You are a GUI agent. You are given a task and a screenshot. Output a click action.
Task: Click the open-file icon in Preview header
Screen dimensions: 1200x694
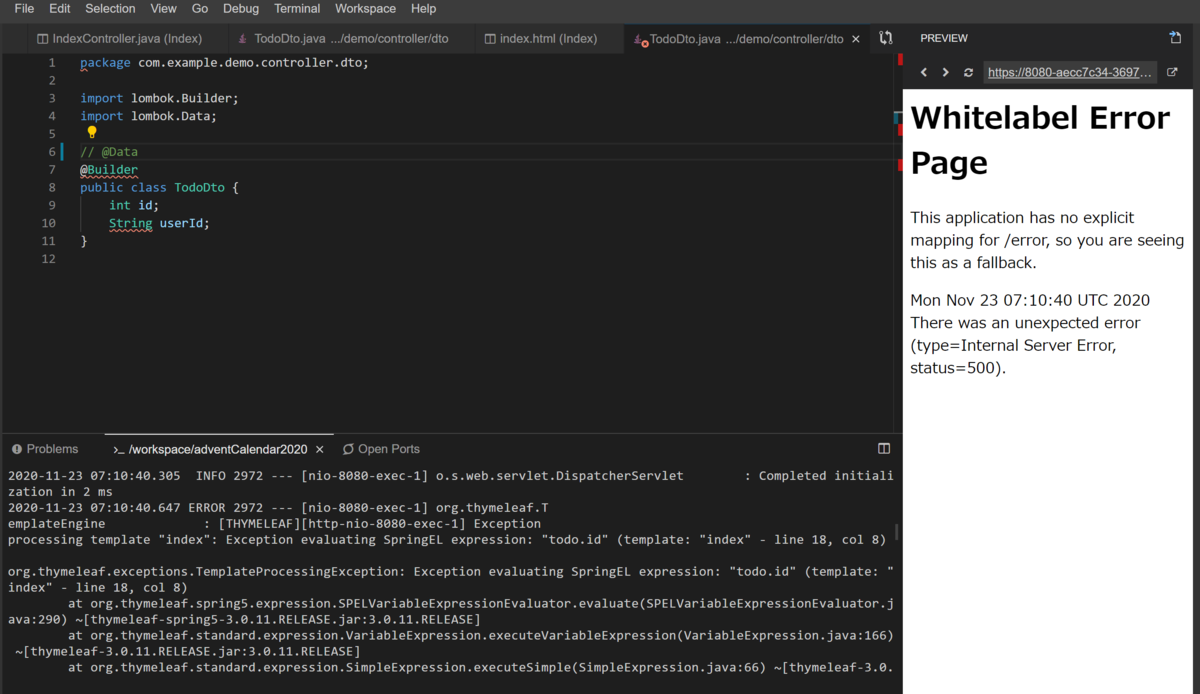click(x=1175, y=38)
